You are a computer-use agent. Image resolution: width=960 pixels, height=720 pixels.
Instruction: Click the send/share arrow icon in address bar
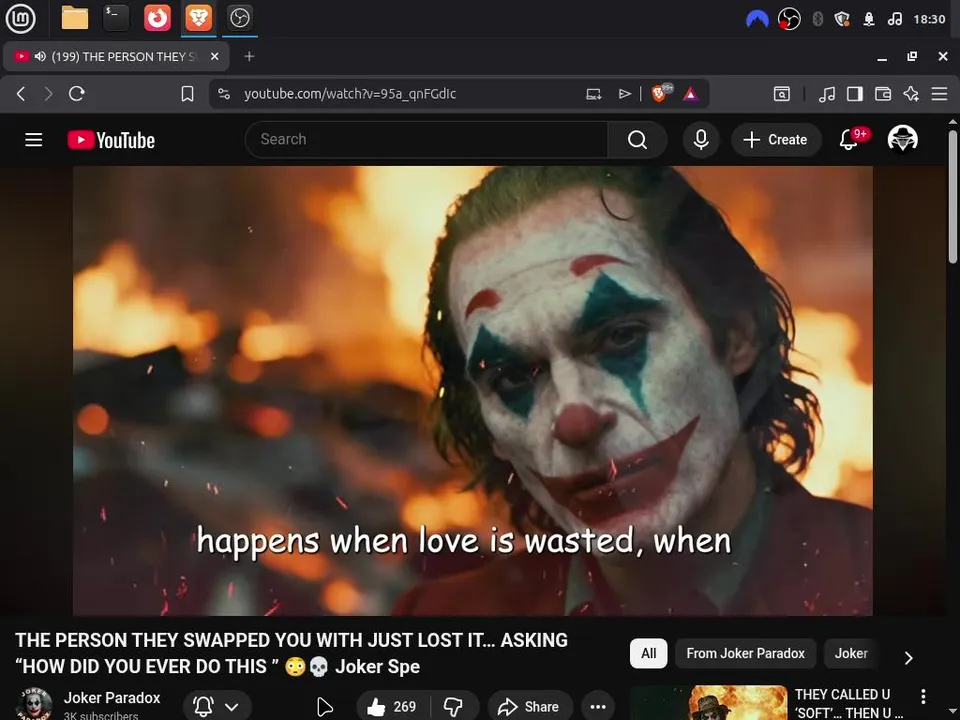624,94
